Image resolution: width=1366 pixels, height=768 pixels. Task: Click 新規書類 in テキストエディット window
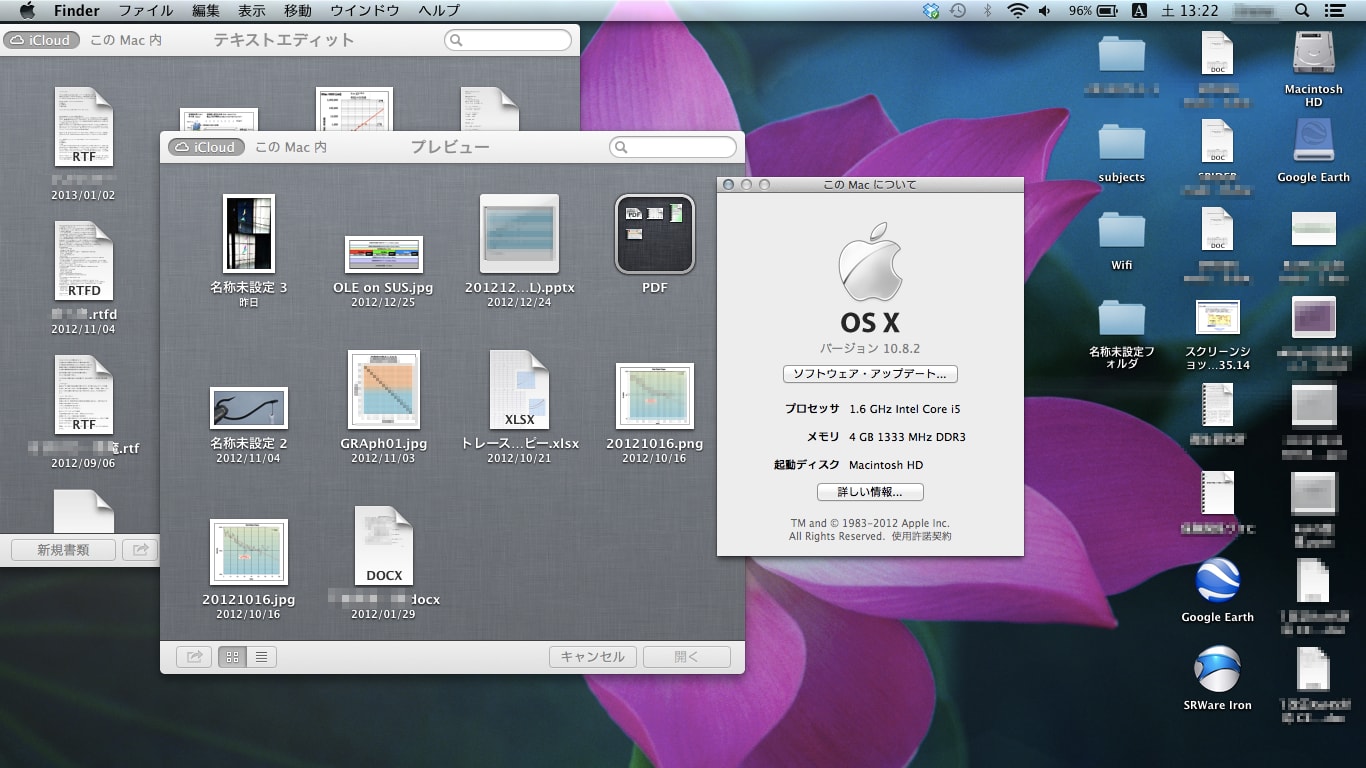pyautogui.click(x=63, y=549)
